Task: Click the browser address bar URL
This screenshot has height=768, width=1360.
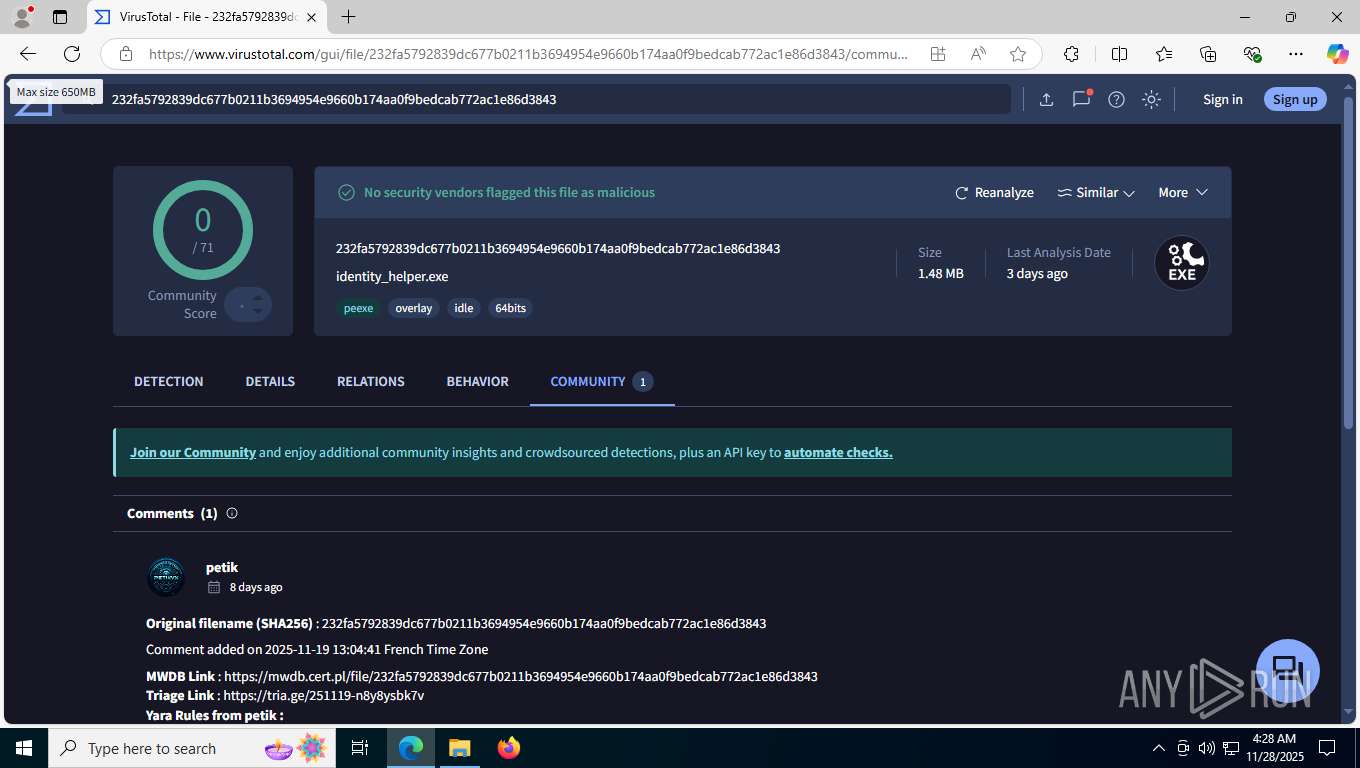Action: (528, 54)
